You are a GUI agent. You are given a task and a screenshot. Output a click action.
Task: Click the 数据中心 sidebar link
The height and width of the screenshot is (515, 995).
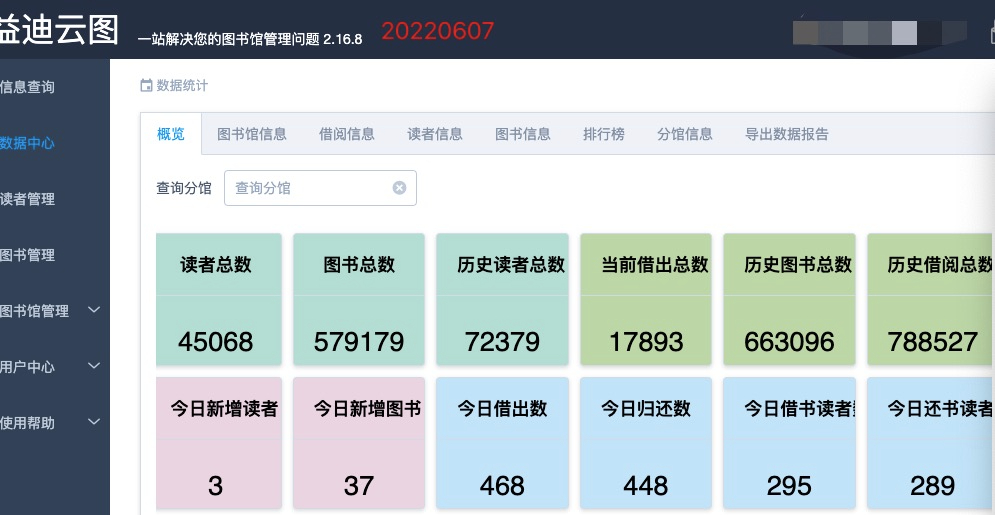tap(28, 143)
